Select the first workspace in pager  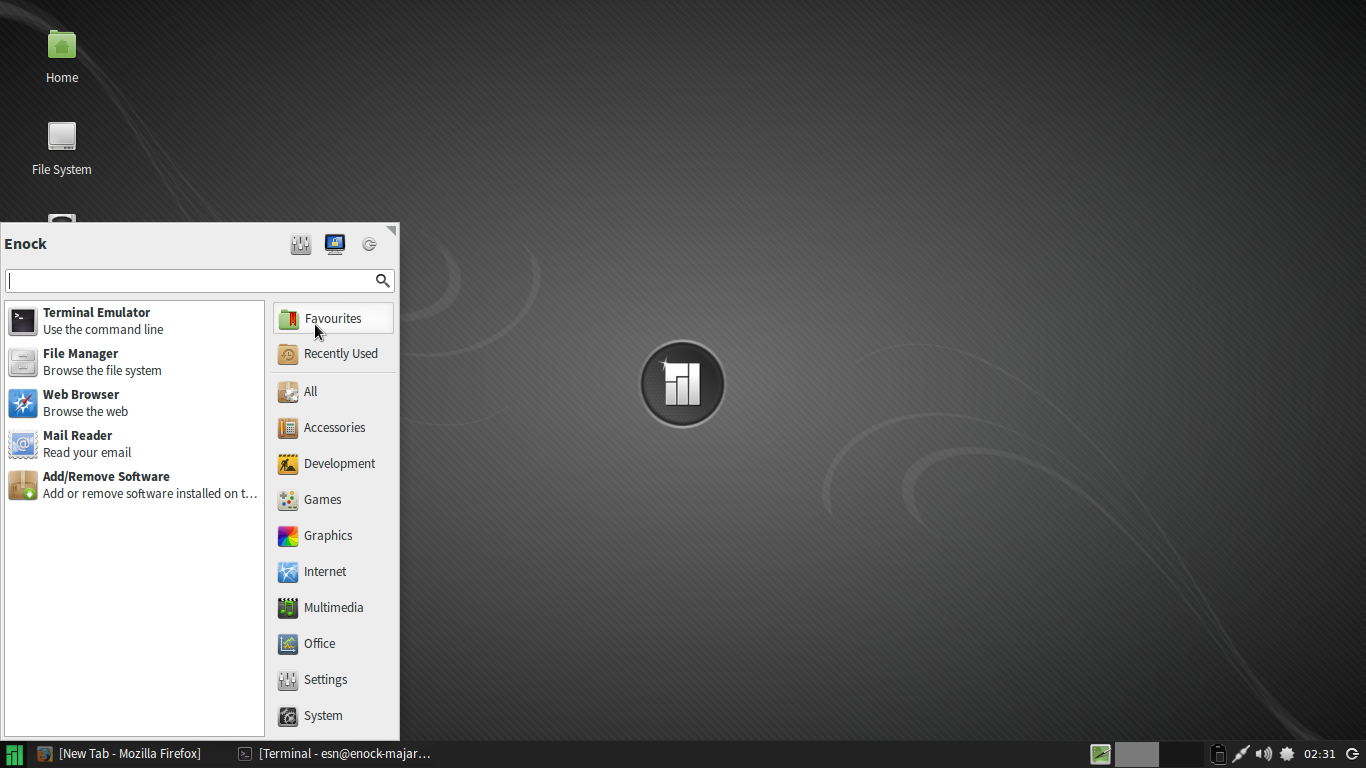(1137, 754)
